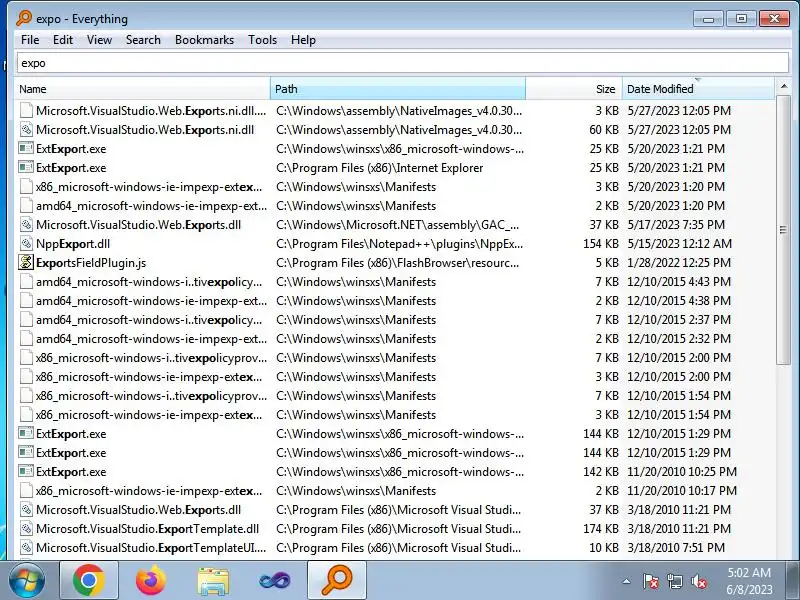Select file icon of Exports.ni.dll 3 KB row

pos(26,111)
